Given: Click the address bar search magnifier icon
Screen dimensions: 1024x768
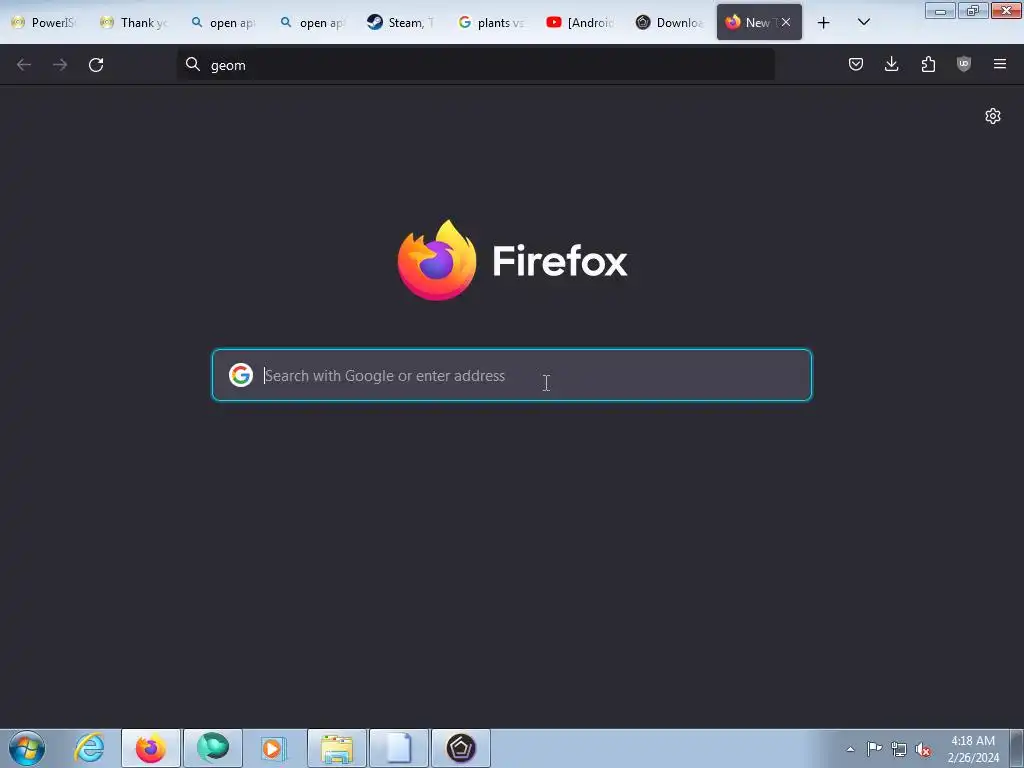Looking at the screenshot, I should [193, 64].
